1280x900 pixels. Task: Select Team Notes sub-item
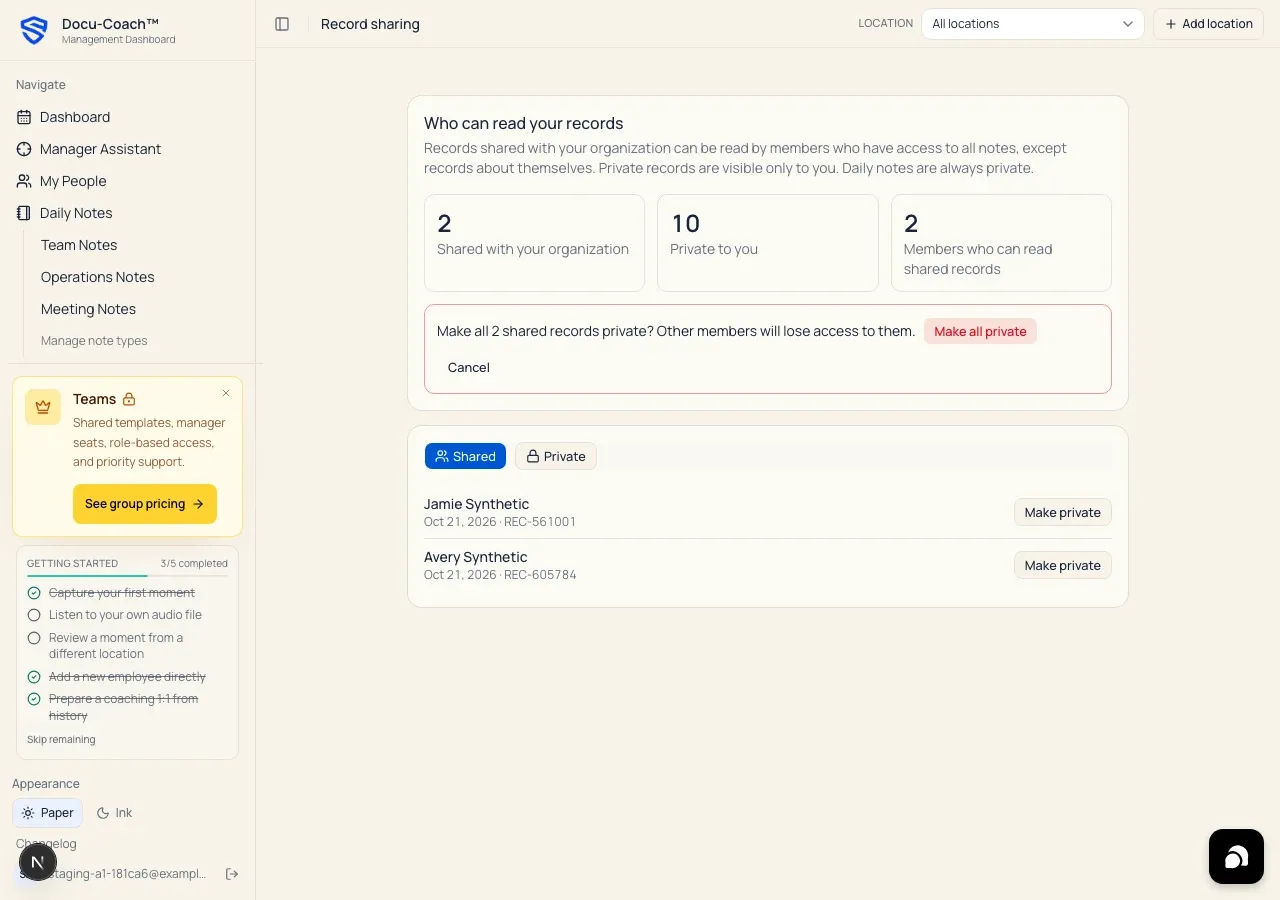79,245
